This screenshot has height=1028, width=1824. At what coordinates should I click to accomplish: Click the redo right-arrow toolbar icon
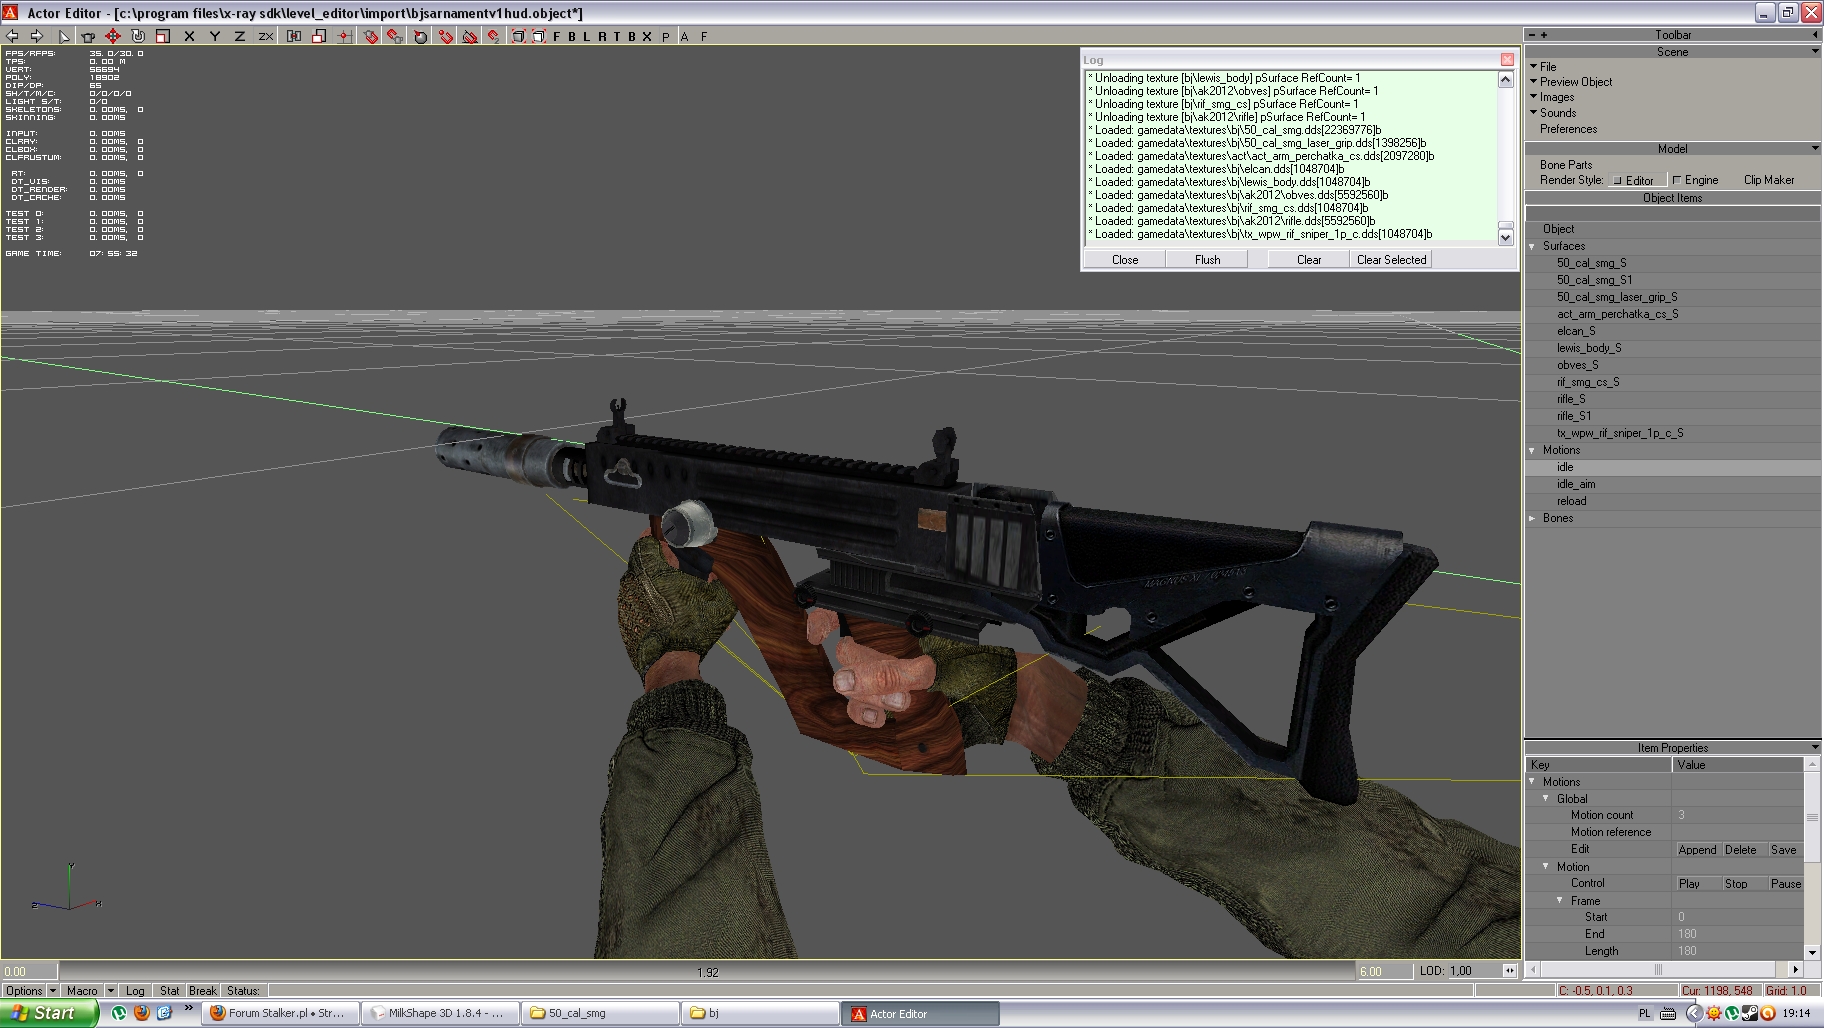click(x=36, y=36)
